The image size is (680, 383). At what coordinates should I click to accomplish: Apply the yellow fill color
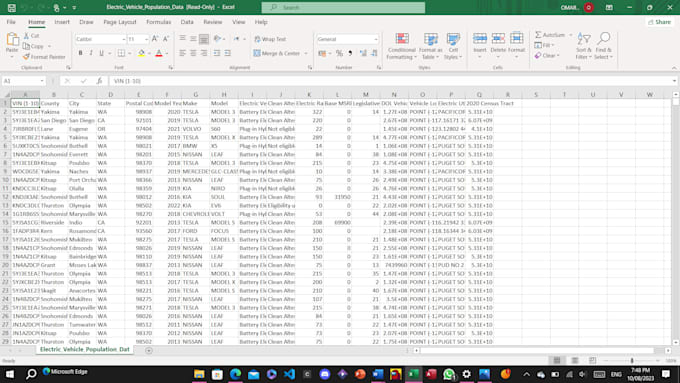pyautogui.click(x=141, y=53)
